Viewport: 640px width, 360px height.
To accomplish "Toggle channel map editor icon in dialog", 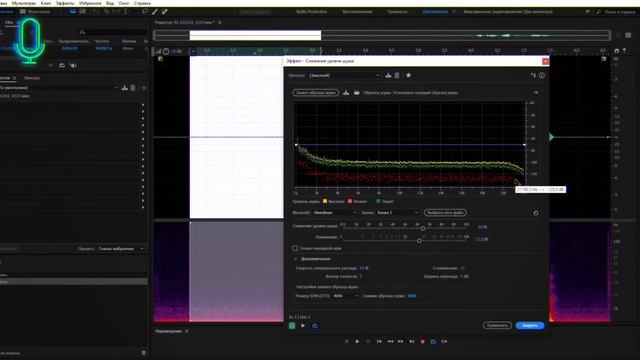I will [533, 75].
